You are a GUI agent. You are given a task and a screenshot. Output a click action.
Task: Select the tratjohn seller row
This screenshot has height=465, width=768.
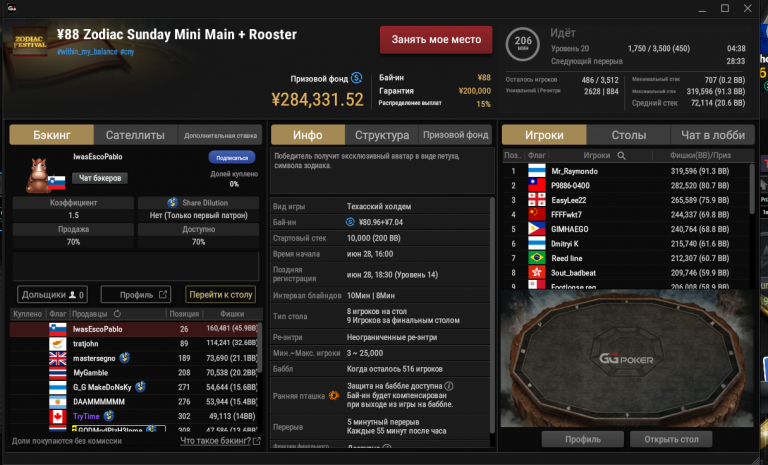[133, 343]
